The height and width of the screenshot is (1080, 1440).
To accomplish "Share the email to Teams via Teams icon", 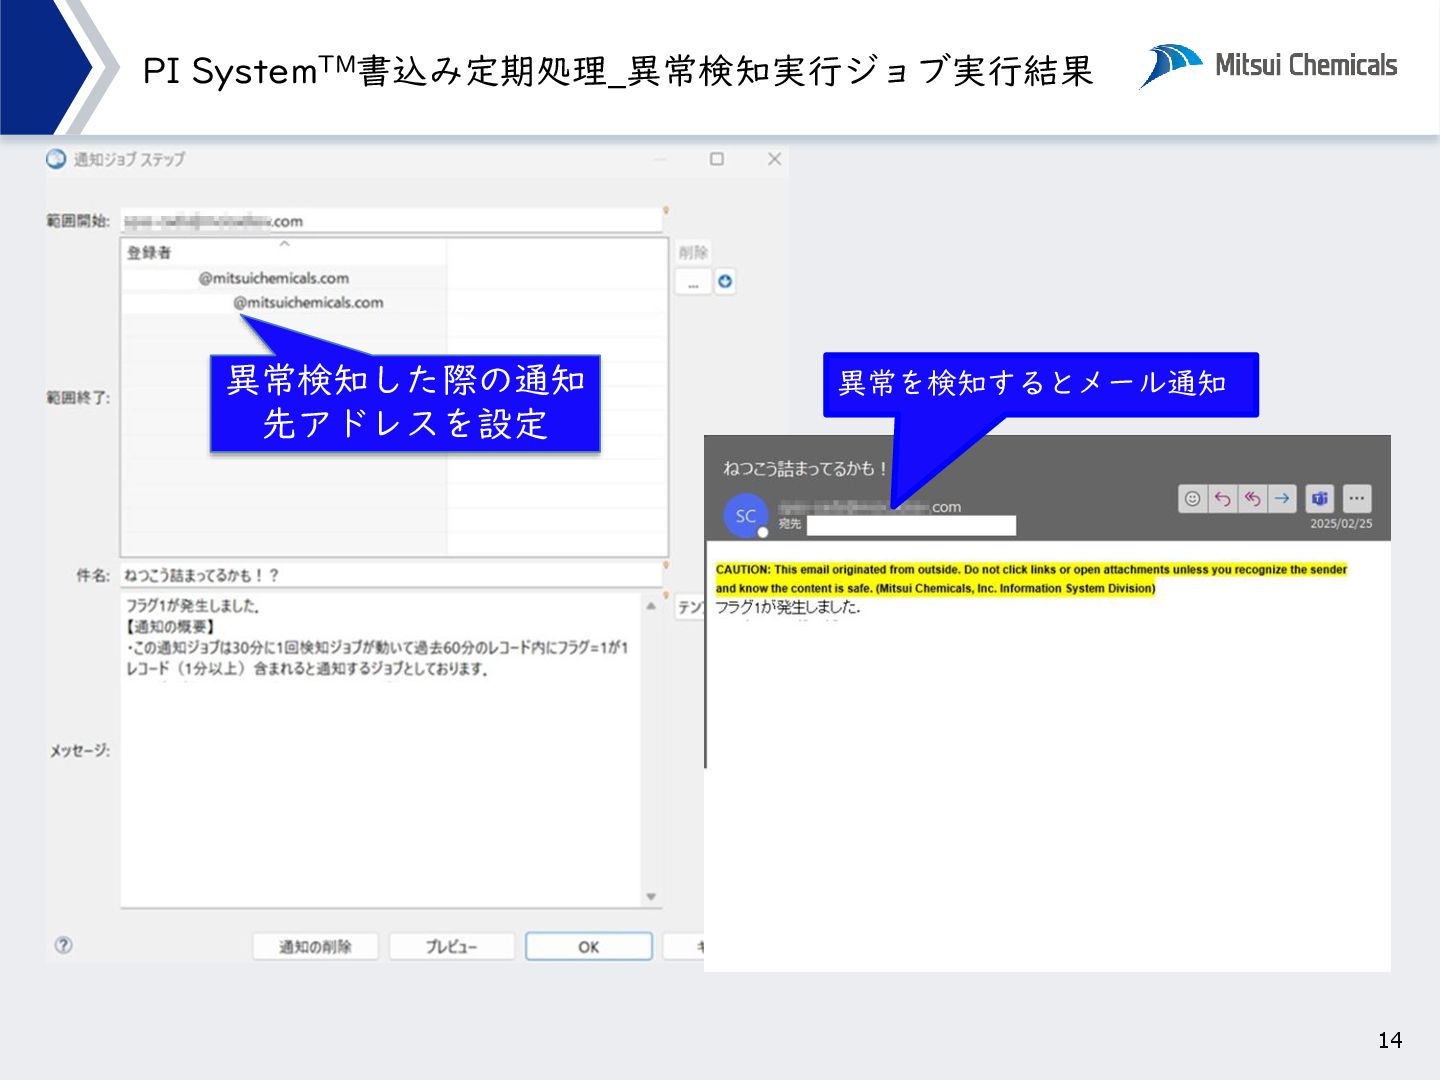I will (x=1320, y=498).
